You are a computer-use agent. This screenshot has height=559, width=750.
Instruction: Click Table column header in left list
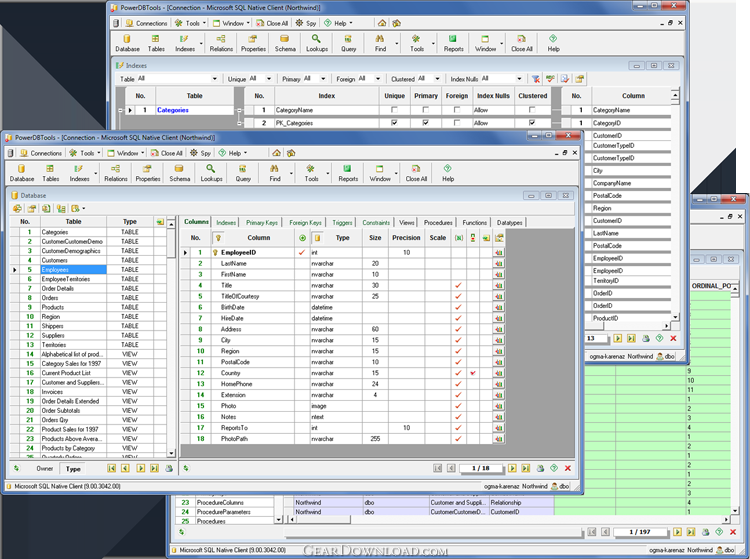[x=73, y=221]
